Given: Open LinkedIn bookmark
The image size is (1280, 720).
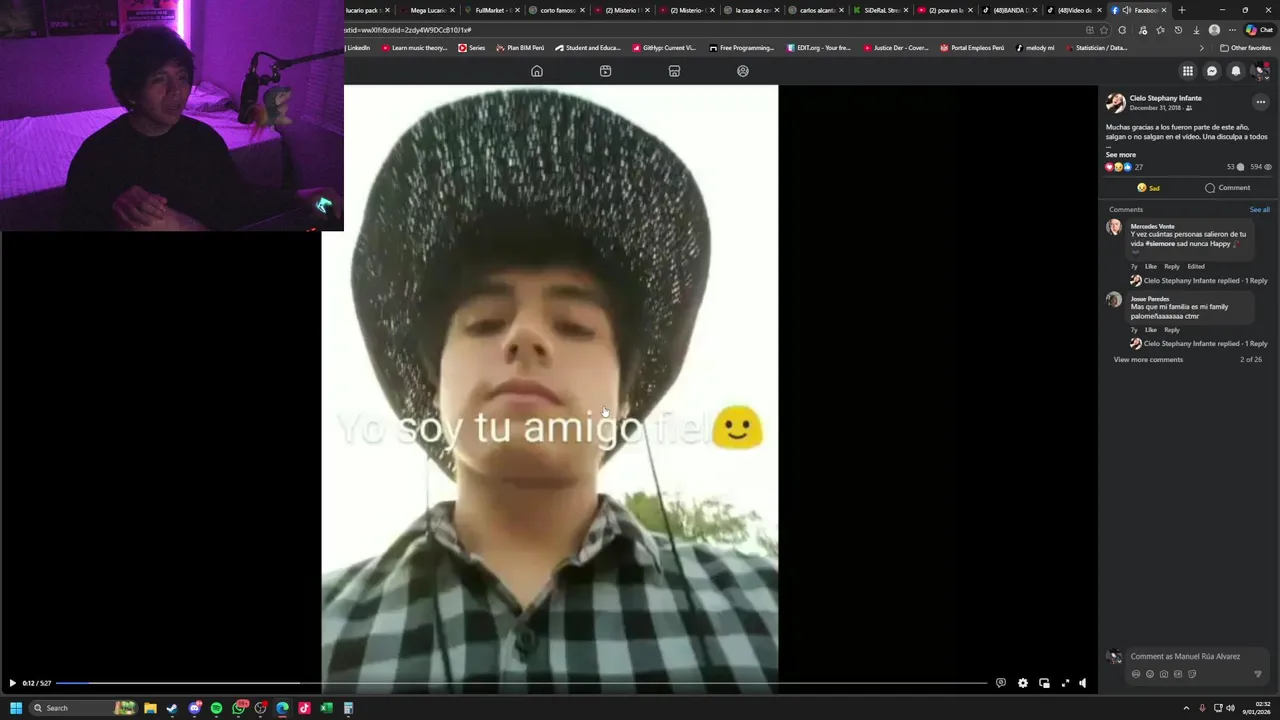Looking at the screenshot, I should [356, 48].
